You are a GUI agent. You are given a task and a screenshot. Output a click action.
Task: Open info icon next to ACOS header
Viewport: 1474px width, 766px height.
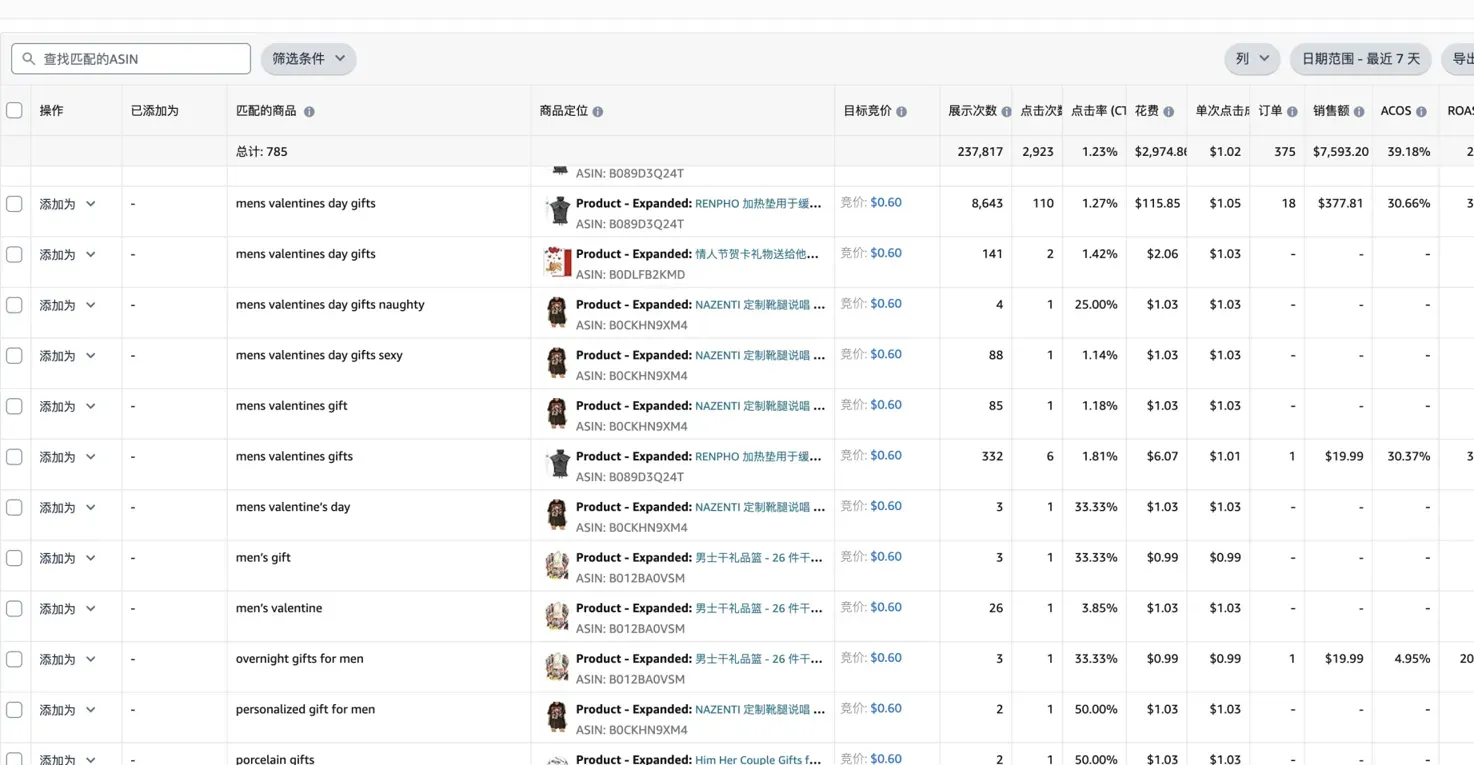(x=1421, y=112)
